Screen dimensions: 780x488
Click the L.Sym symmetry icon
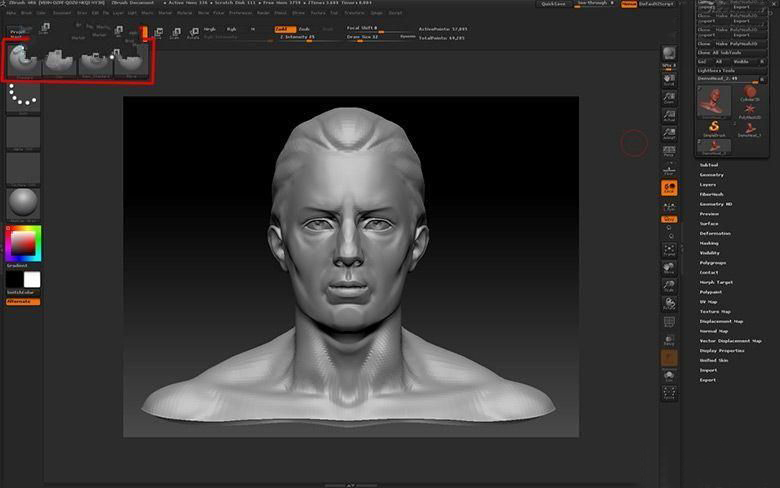[x=669, y=206]
